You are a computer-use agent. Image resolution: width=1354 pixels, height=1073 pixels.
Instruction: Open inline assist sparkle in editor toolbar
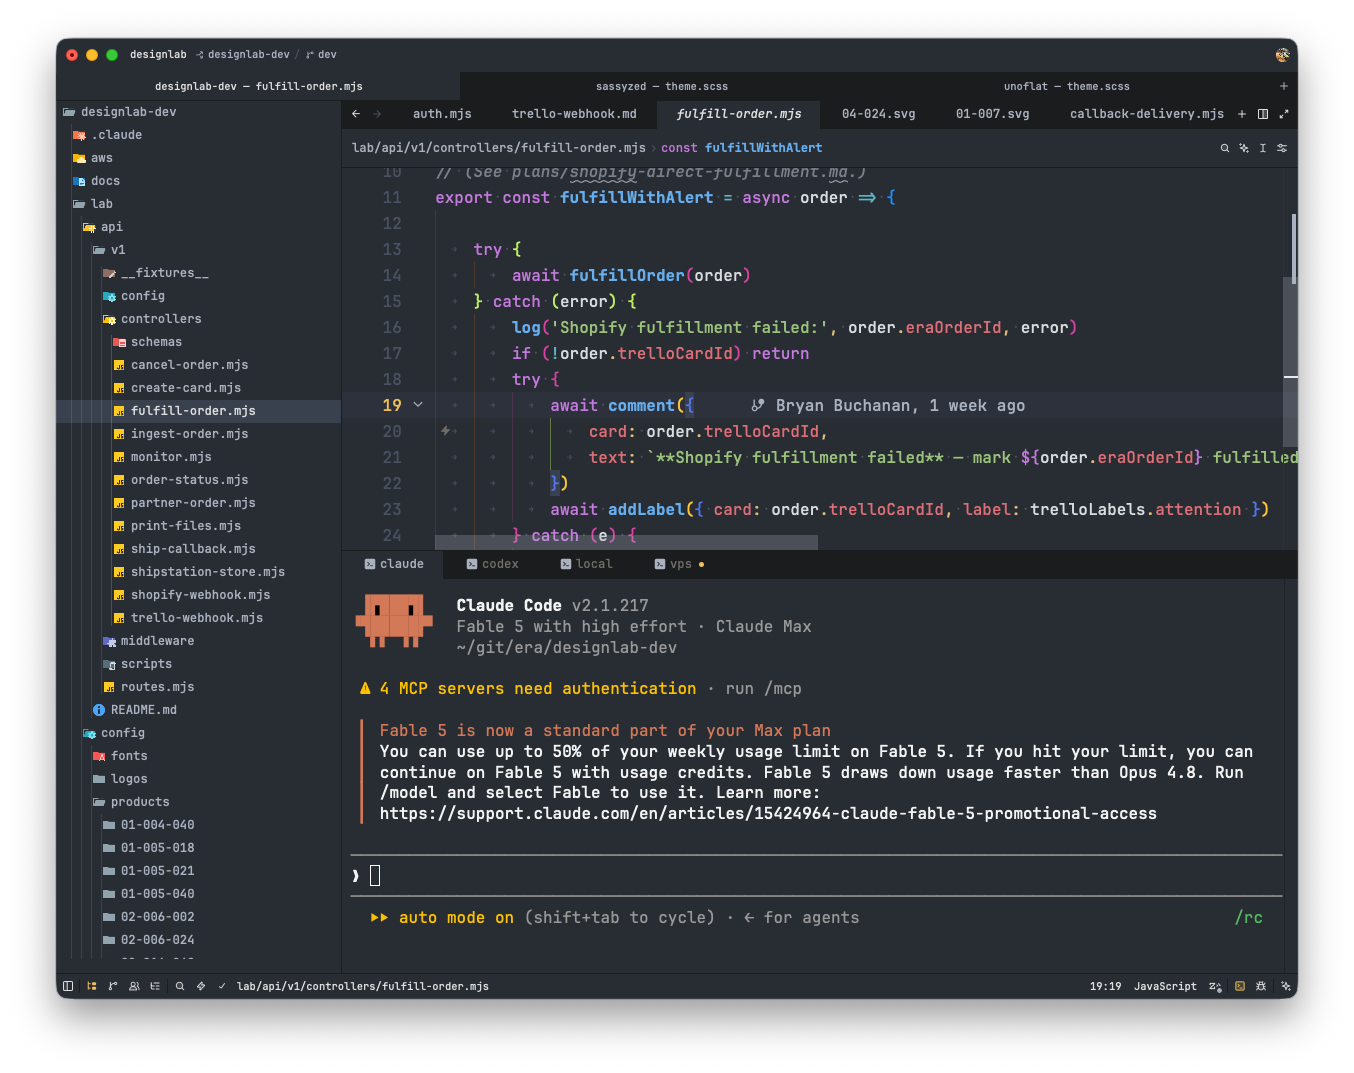(x=1244, y=148)
